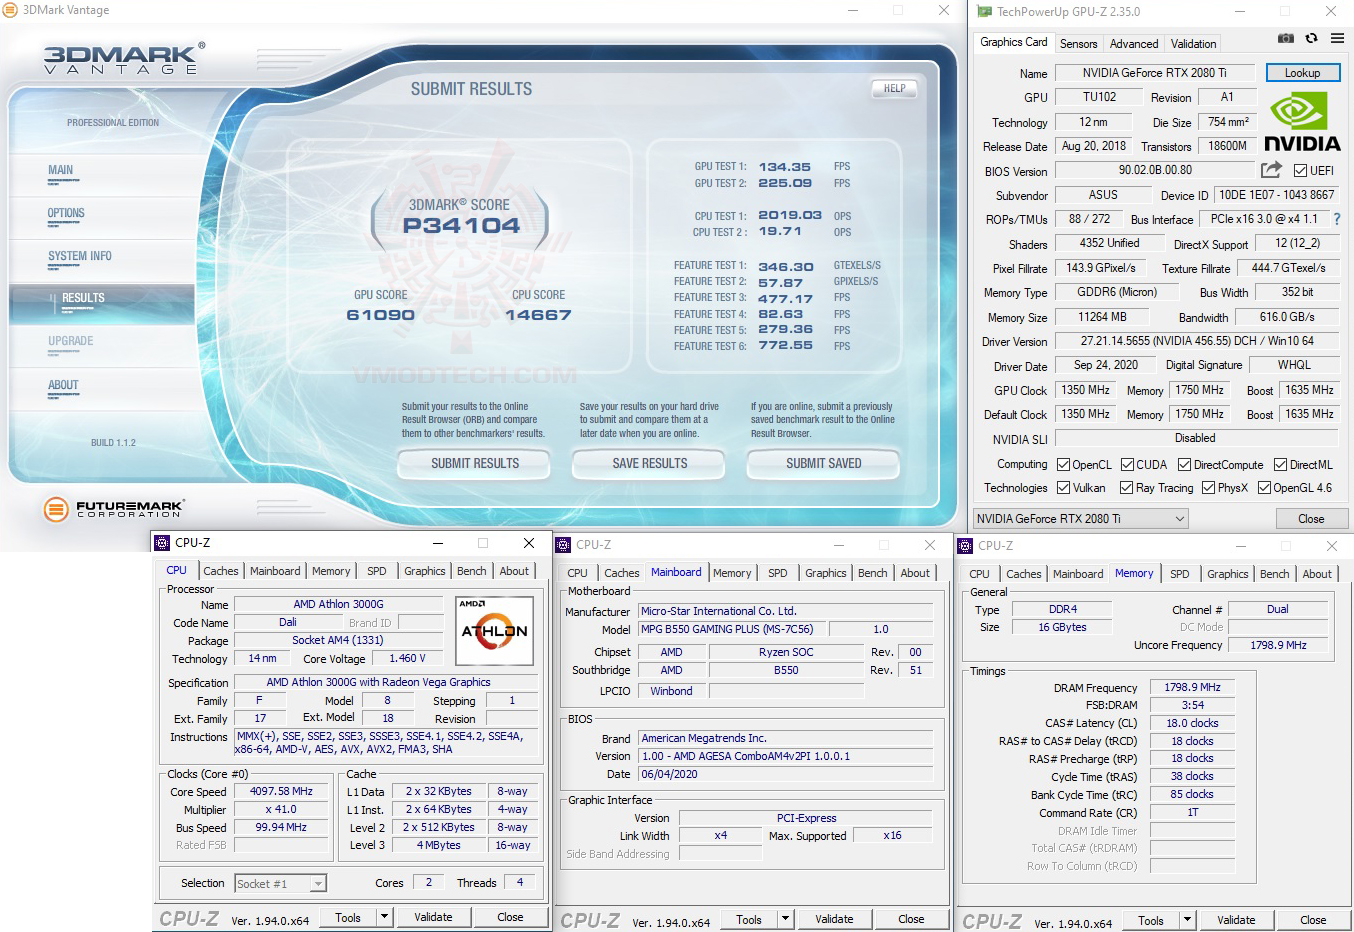Click the GPU name field 'NVIDIA GeForce RTX 2080 Ti'
The height and width of the screenshot is (932, 1354).
coord(1154,73)
